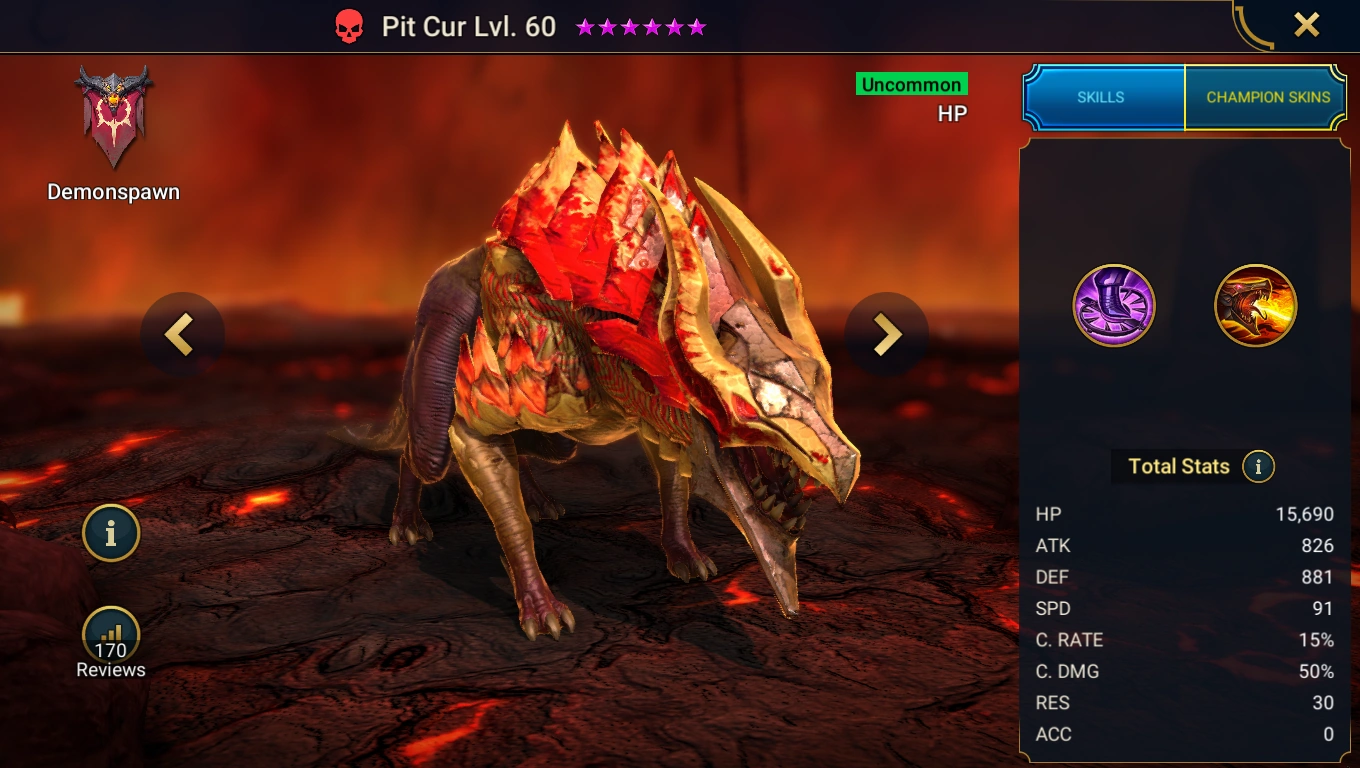Go to the next champion arrow
The width and height of the screenshot is (1360, 768).
point(886,334)
